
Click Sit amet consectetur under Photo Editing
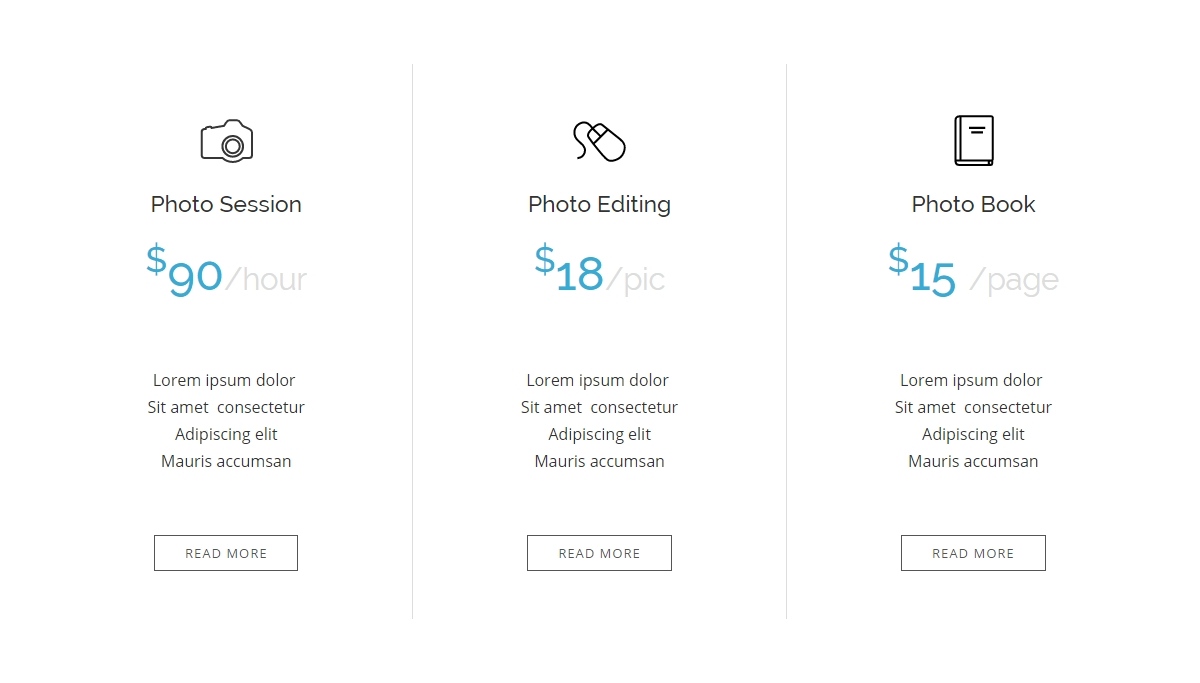[x=599, y=407]
